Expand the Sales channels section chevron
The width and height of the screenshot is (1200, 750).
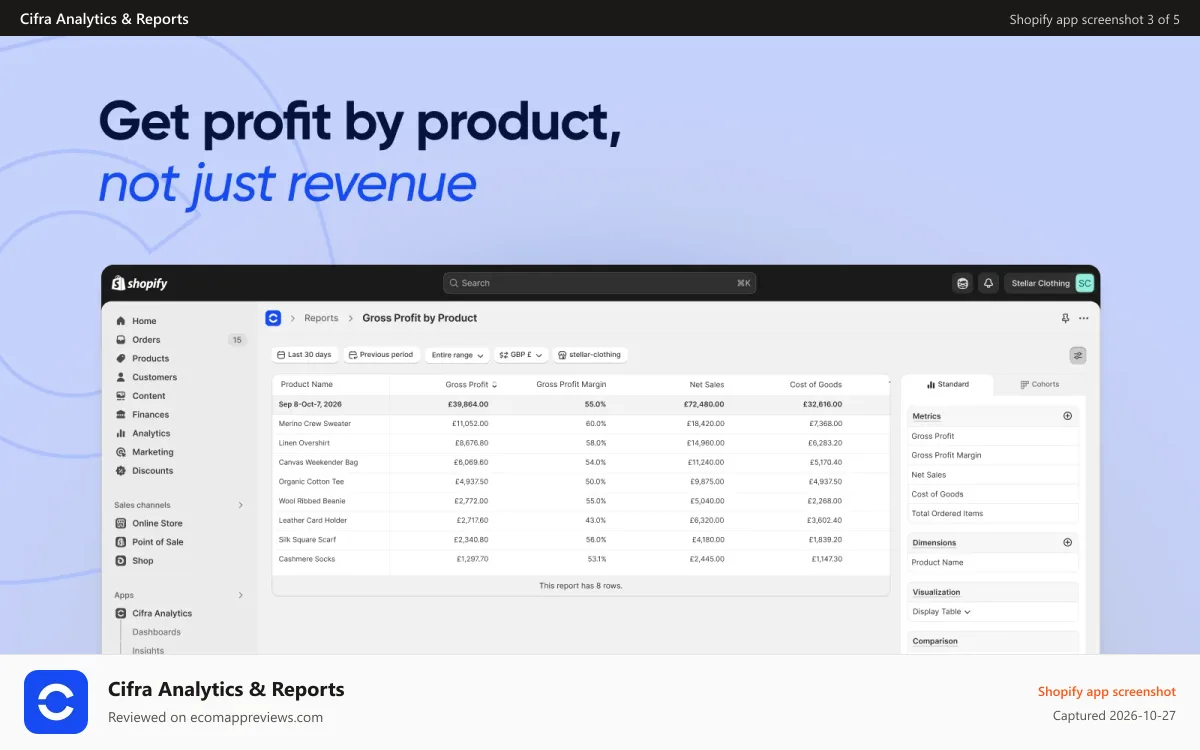[240, 505]
